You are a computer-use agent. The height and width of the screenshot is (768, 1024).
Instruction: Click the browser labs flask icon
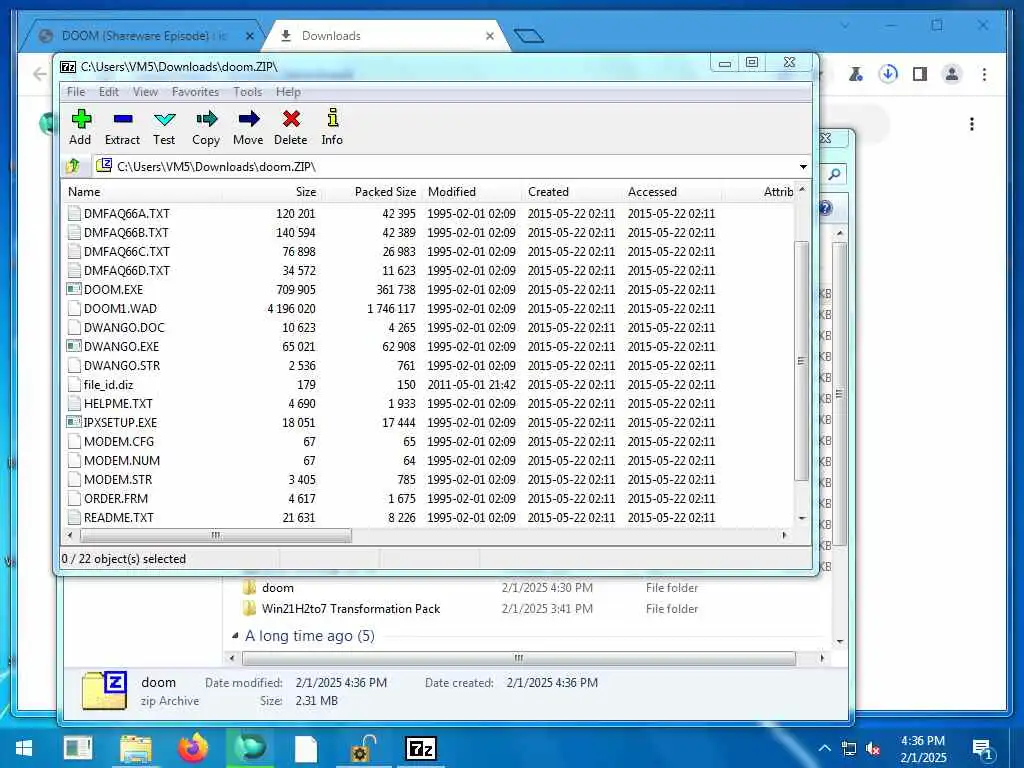point(856,74)
